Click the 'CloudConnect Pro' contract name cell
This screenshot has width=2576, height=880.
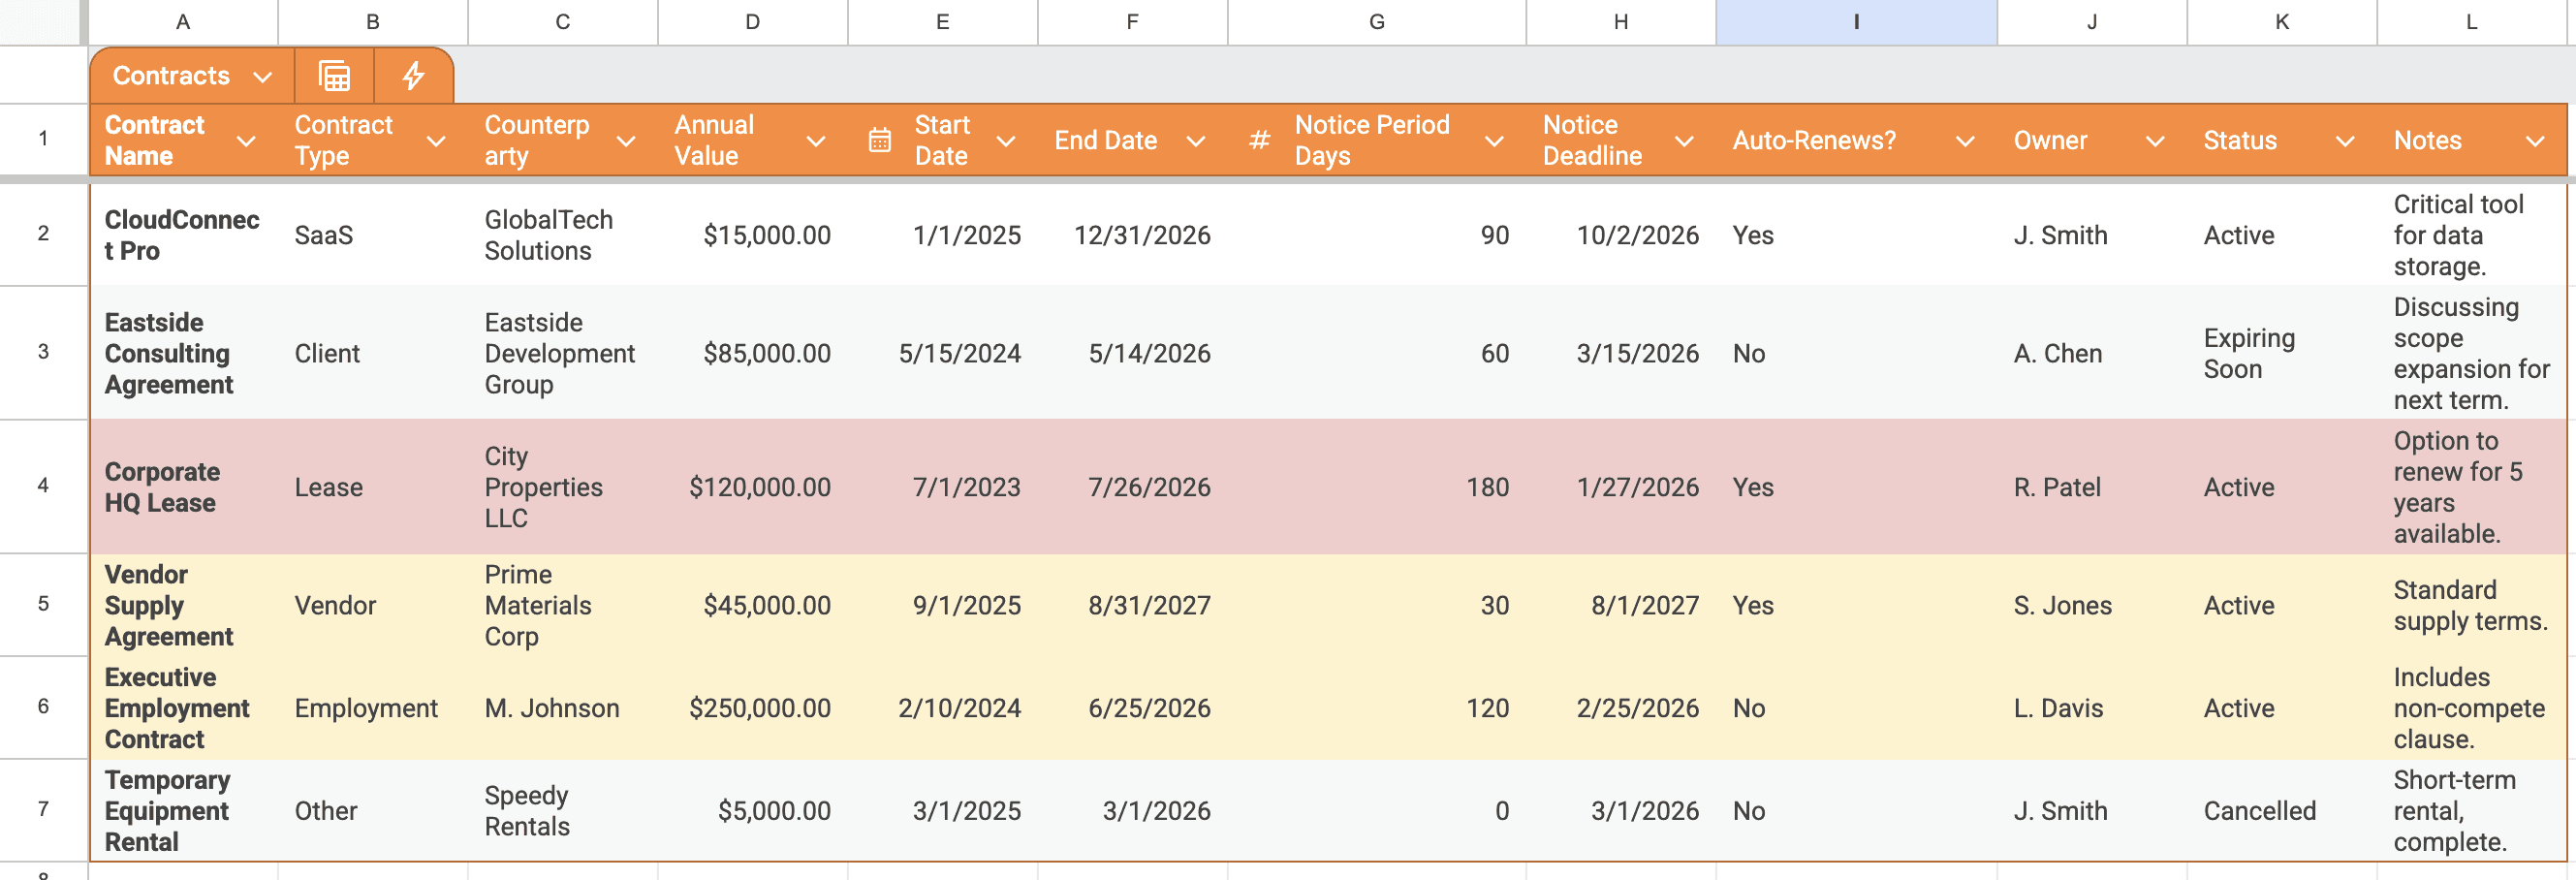pyautogui.click(x=183, y=235)
